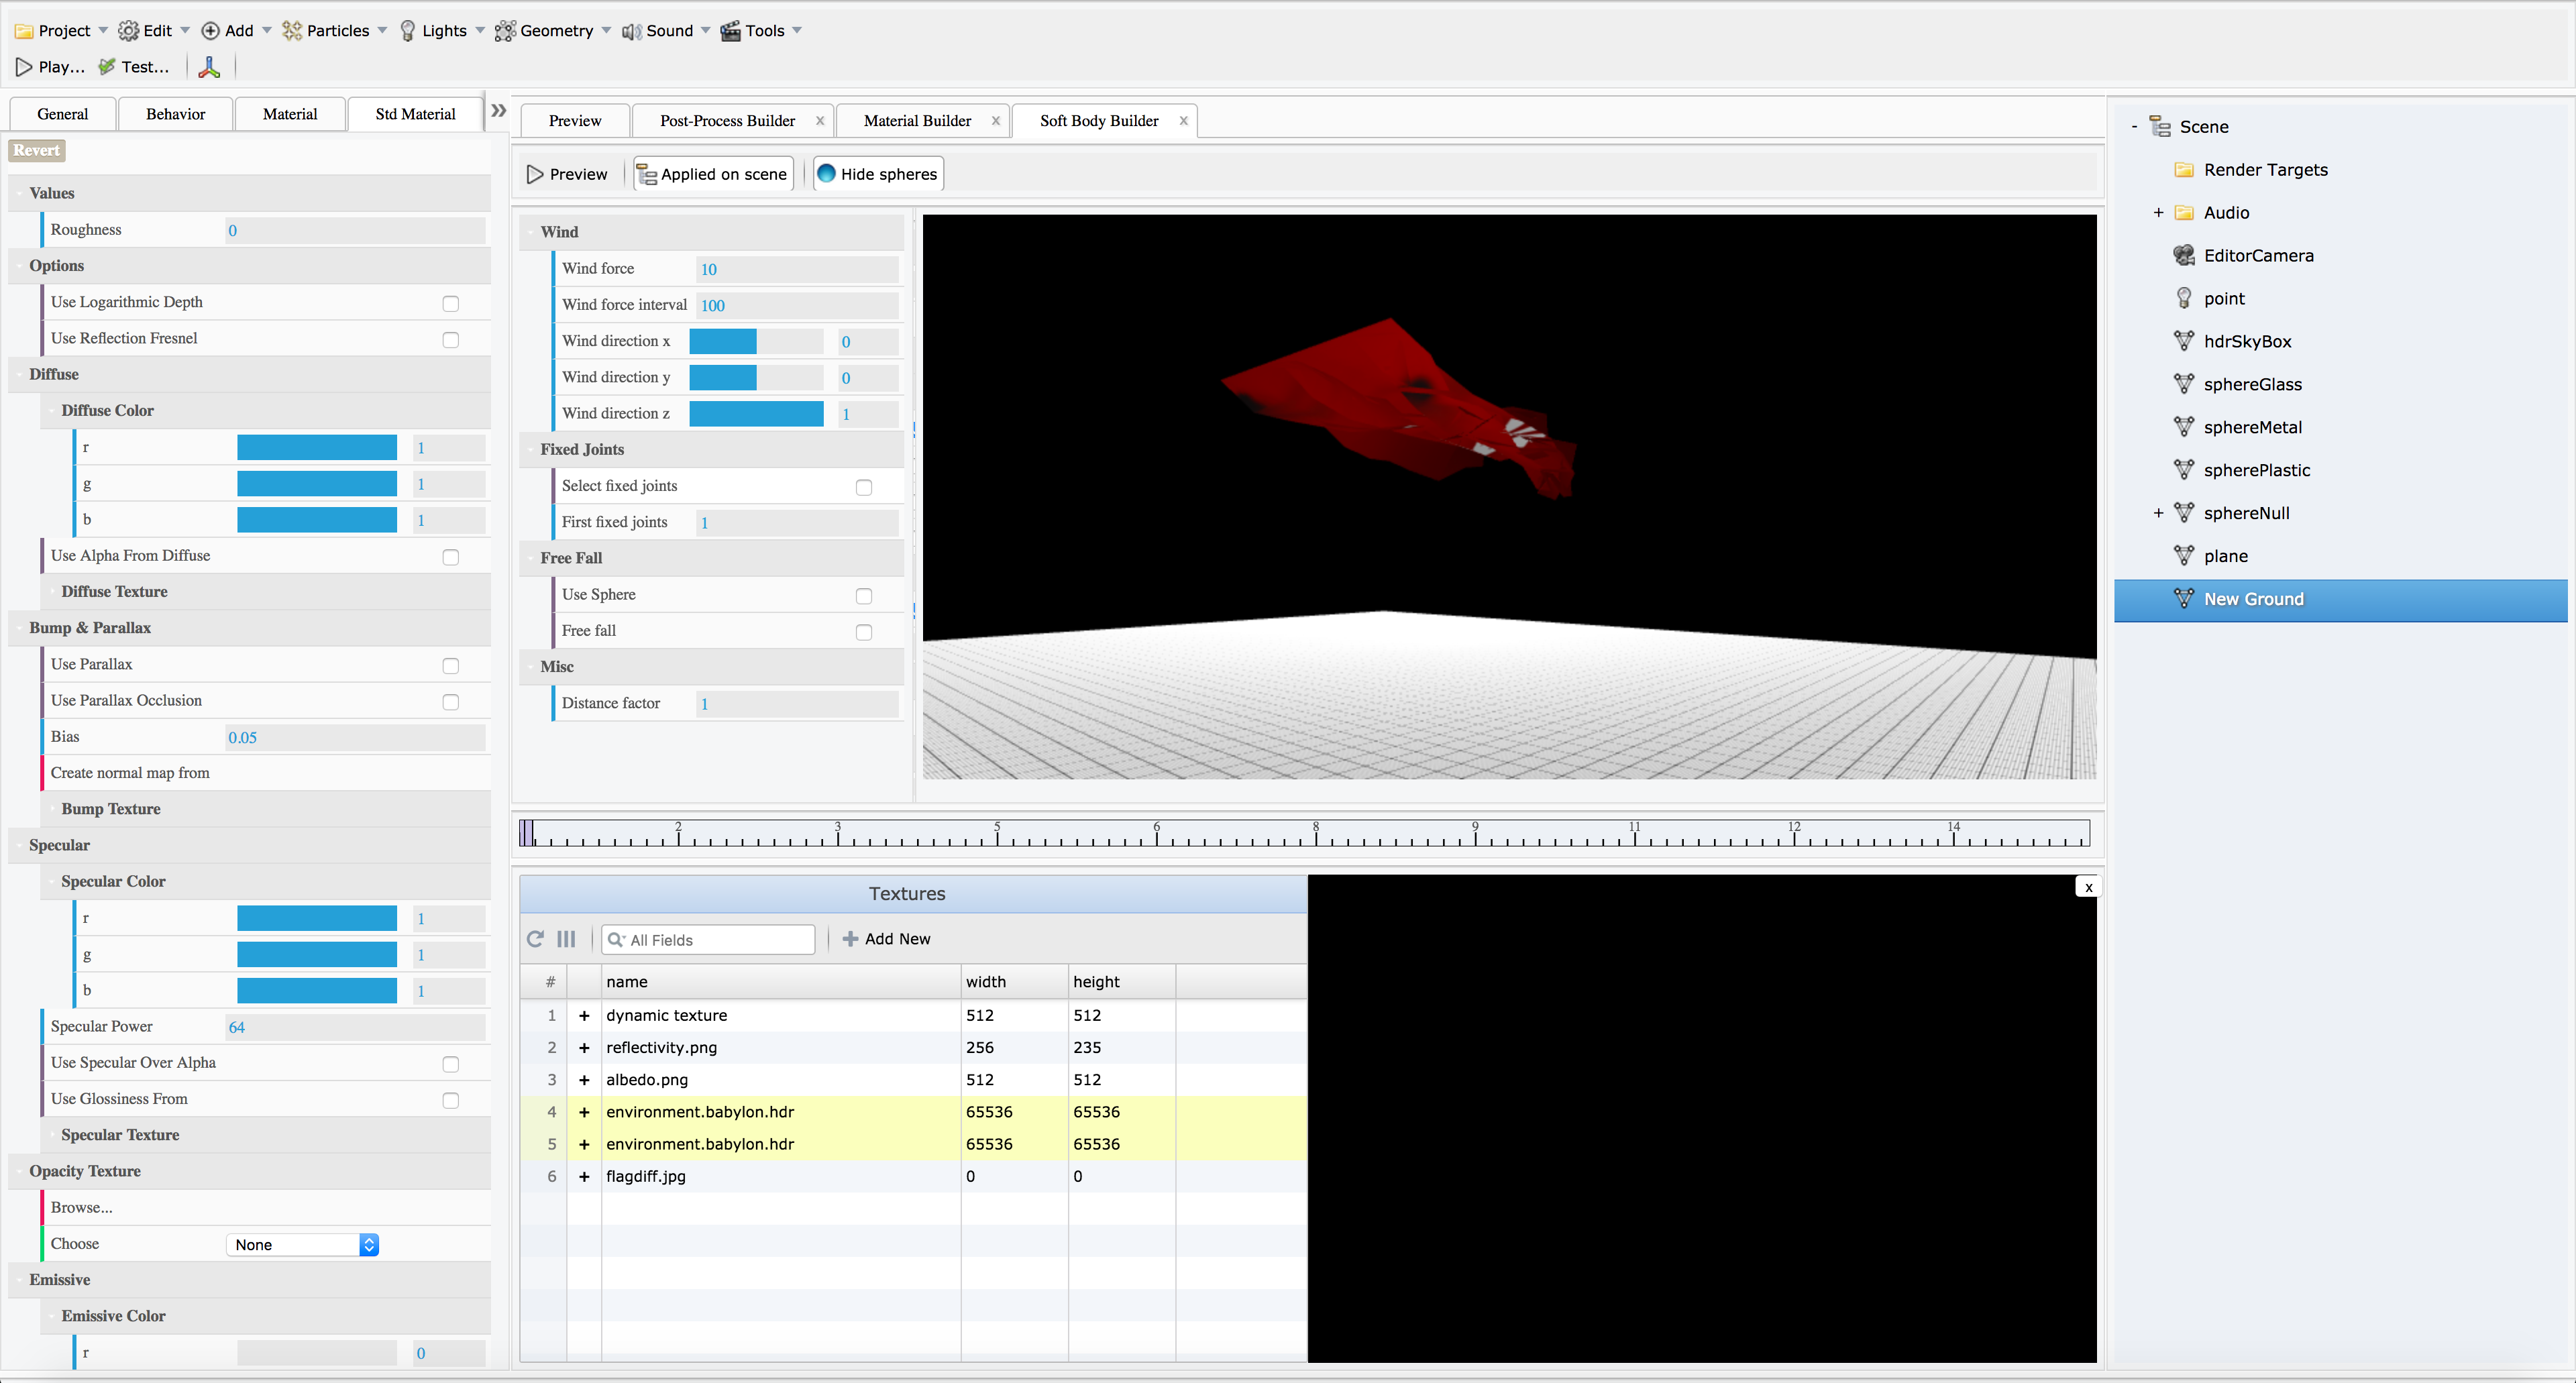The height and width of the screenshot is (1383, 2576).
Task: Click the columns icon in Textures toolbar
Action: 566,939
